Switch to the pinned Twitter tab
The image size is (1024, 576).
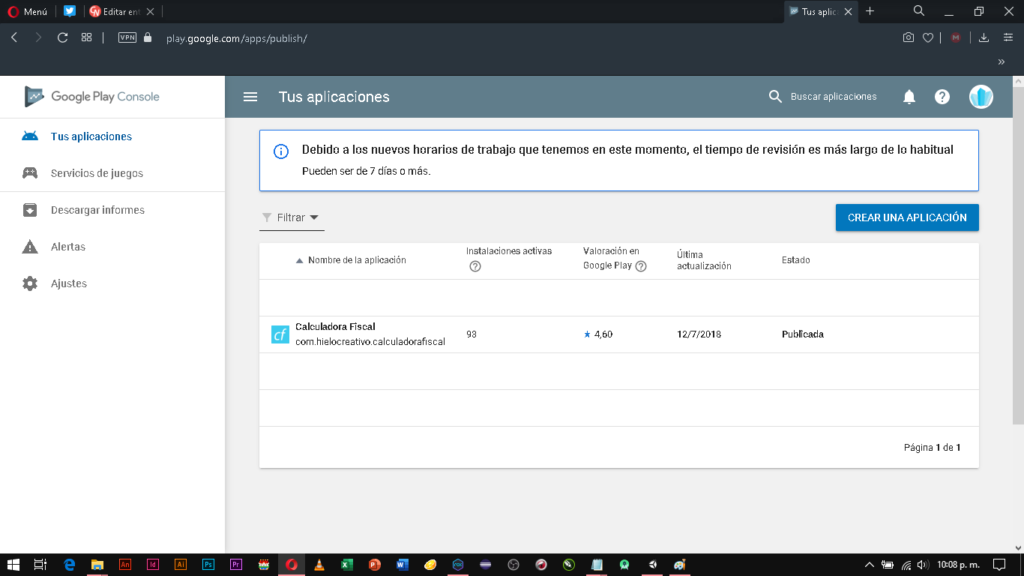coord(69,11)
